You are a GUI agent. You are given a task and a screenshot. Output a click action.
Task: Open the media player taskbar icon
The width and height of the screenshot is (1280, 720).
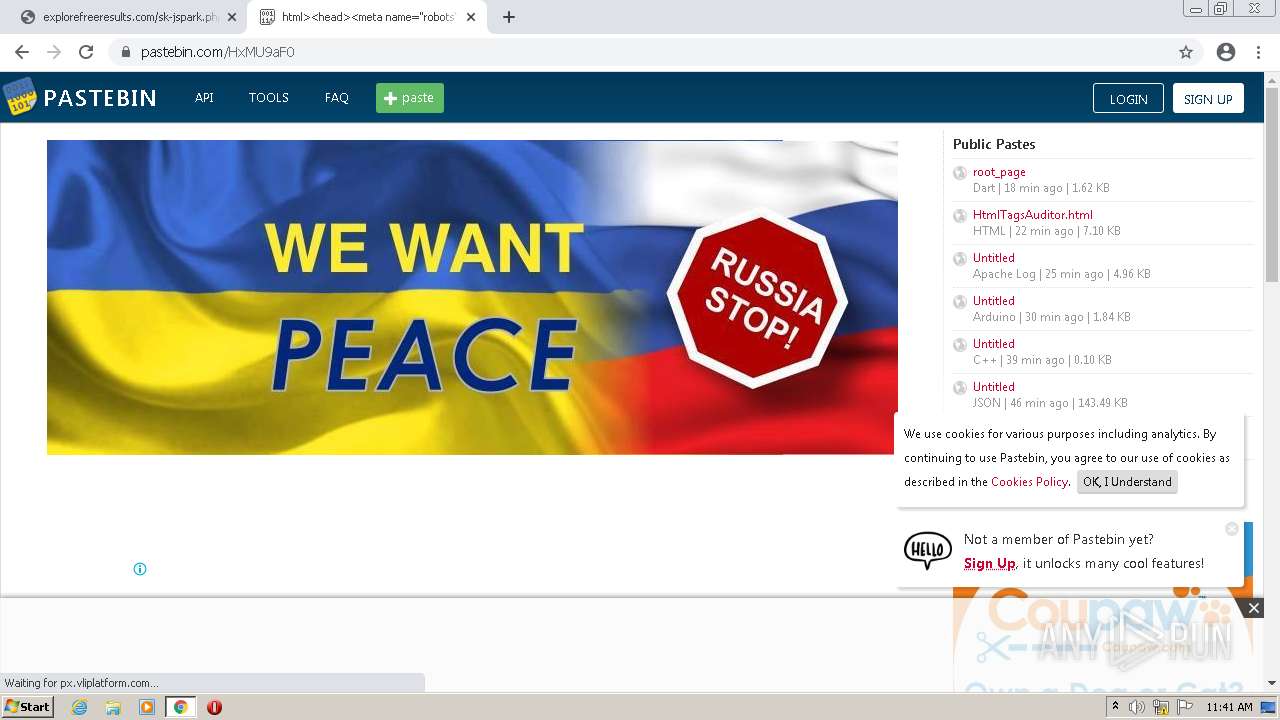(147, 707)
